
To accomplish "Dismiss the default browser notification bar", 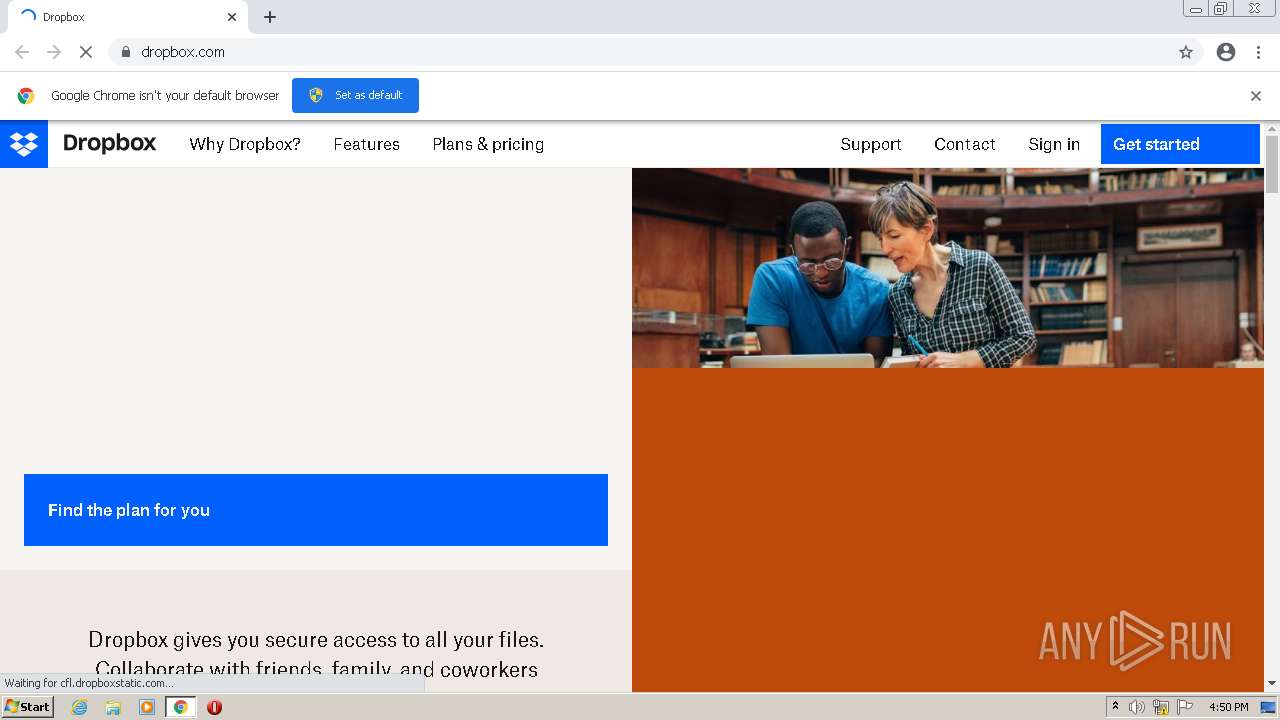I will [1256, 96].
